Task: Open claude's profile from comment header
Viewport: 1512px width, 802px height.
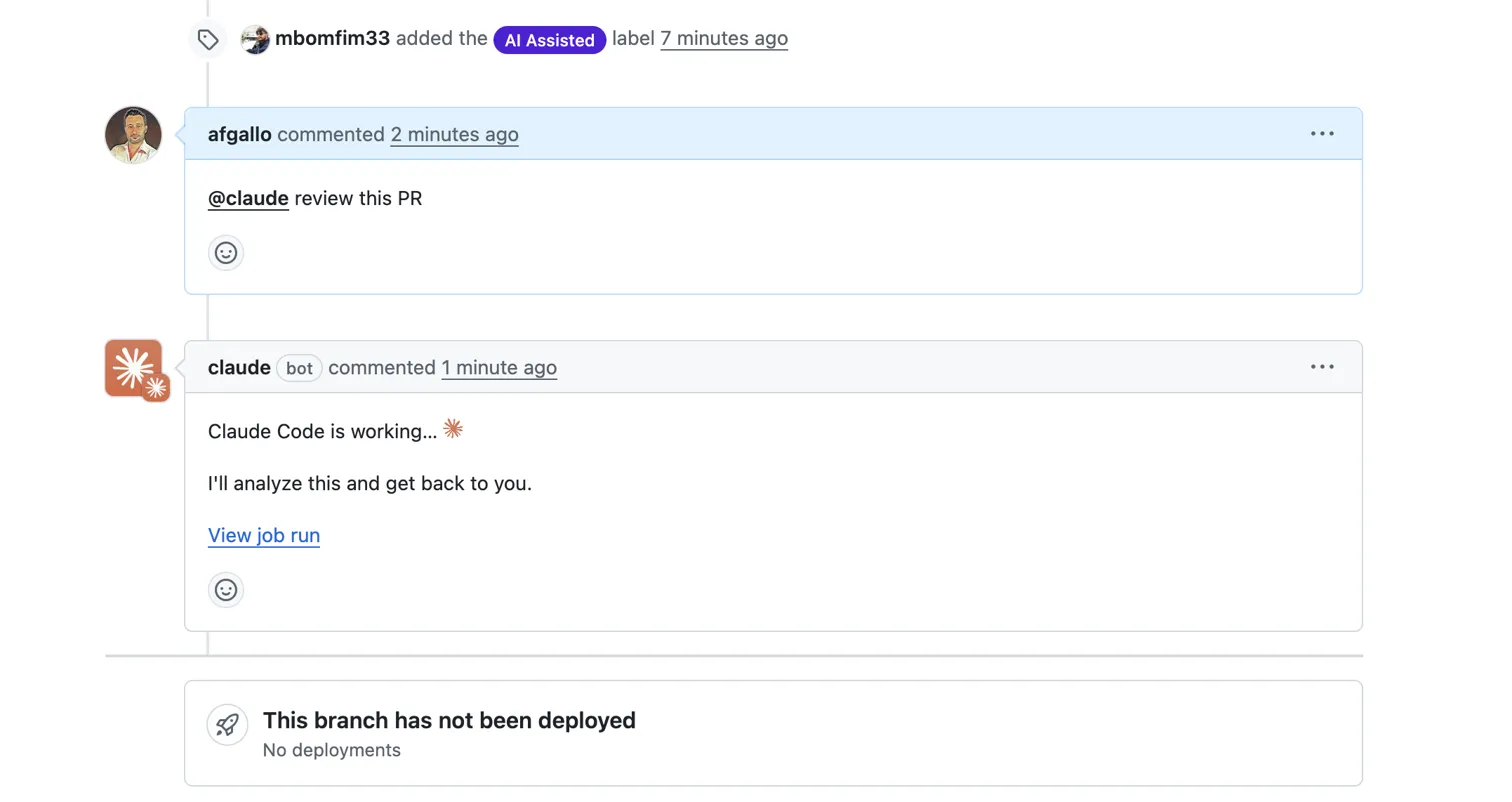Action: pyautogui.click(x=239, y=367)
